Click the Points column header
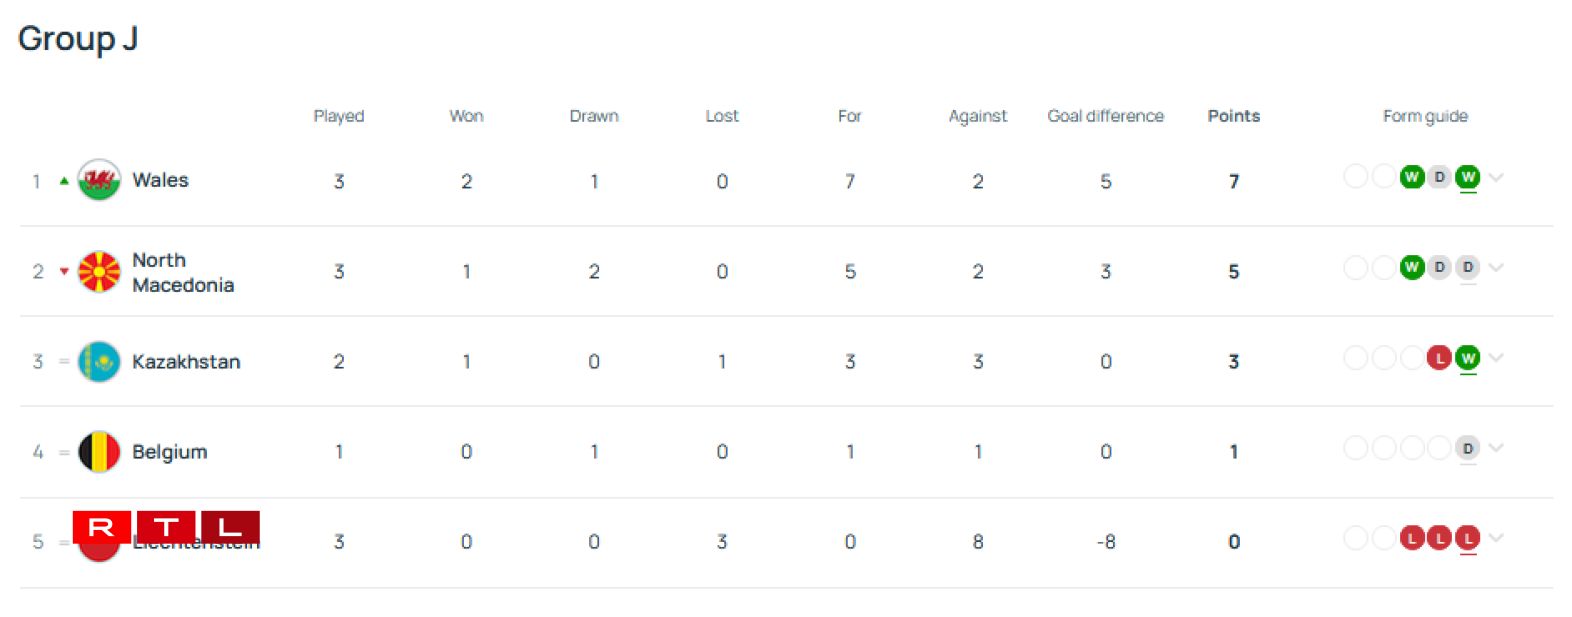 (1233, 116)
